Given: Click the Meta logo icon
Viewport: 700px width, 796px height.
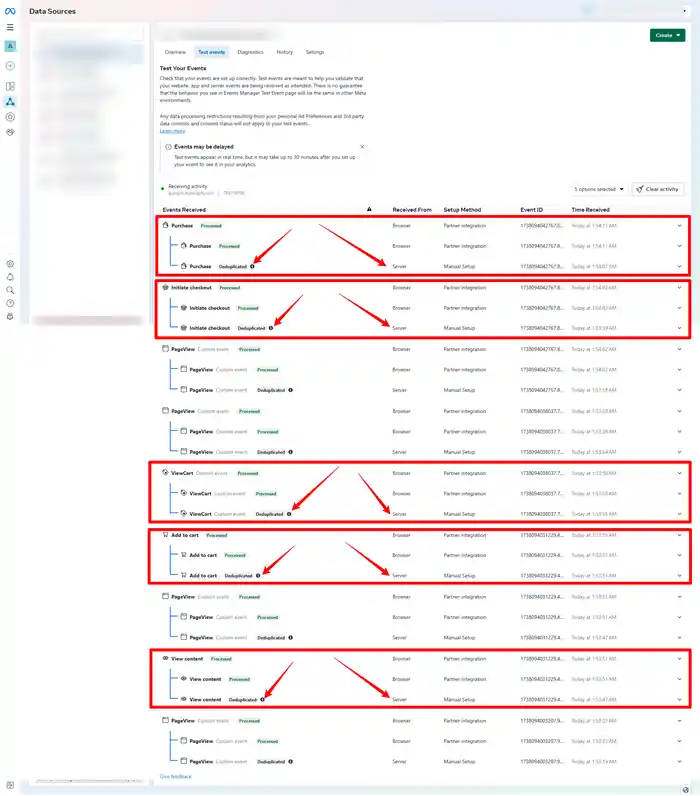Looking at the screenshot, I should (x=10, y=11).
